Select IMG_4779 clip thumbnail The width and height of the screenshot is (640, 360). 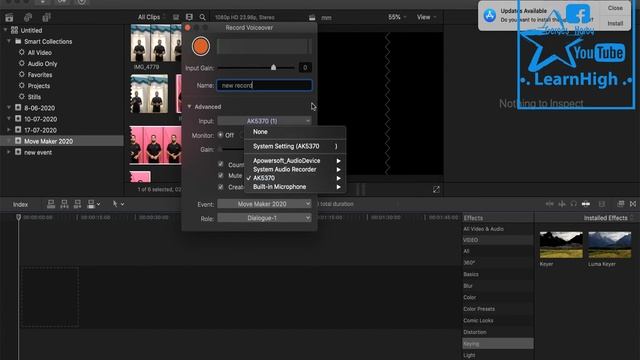(156, 43)
